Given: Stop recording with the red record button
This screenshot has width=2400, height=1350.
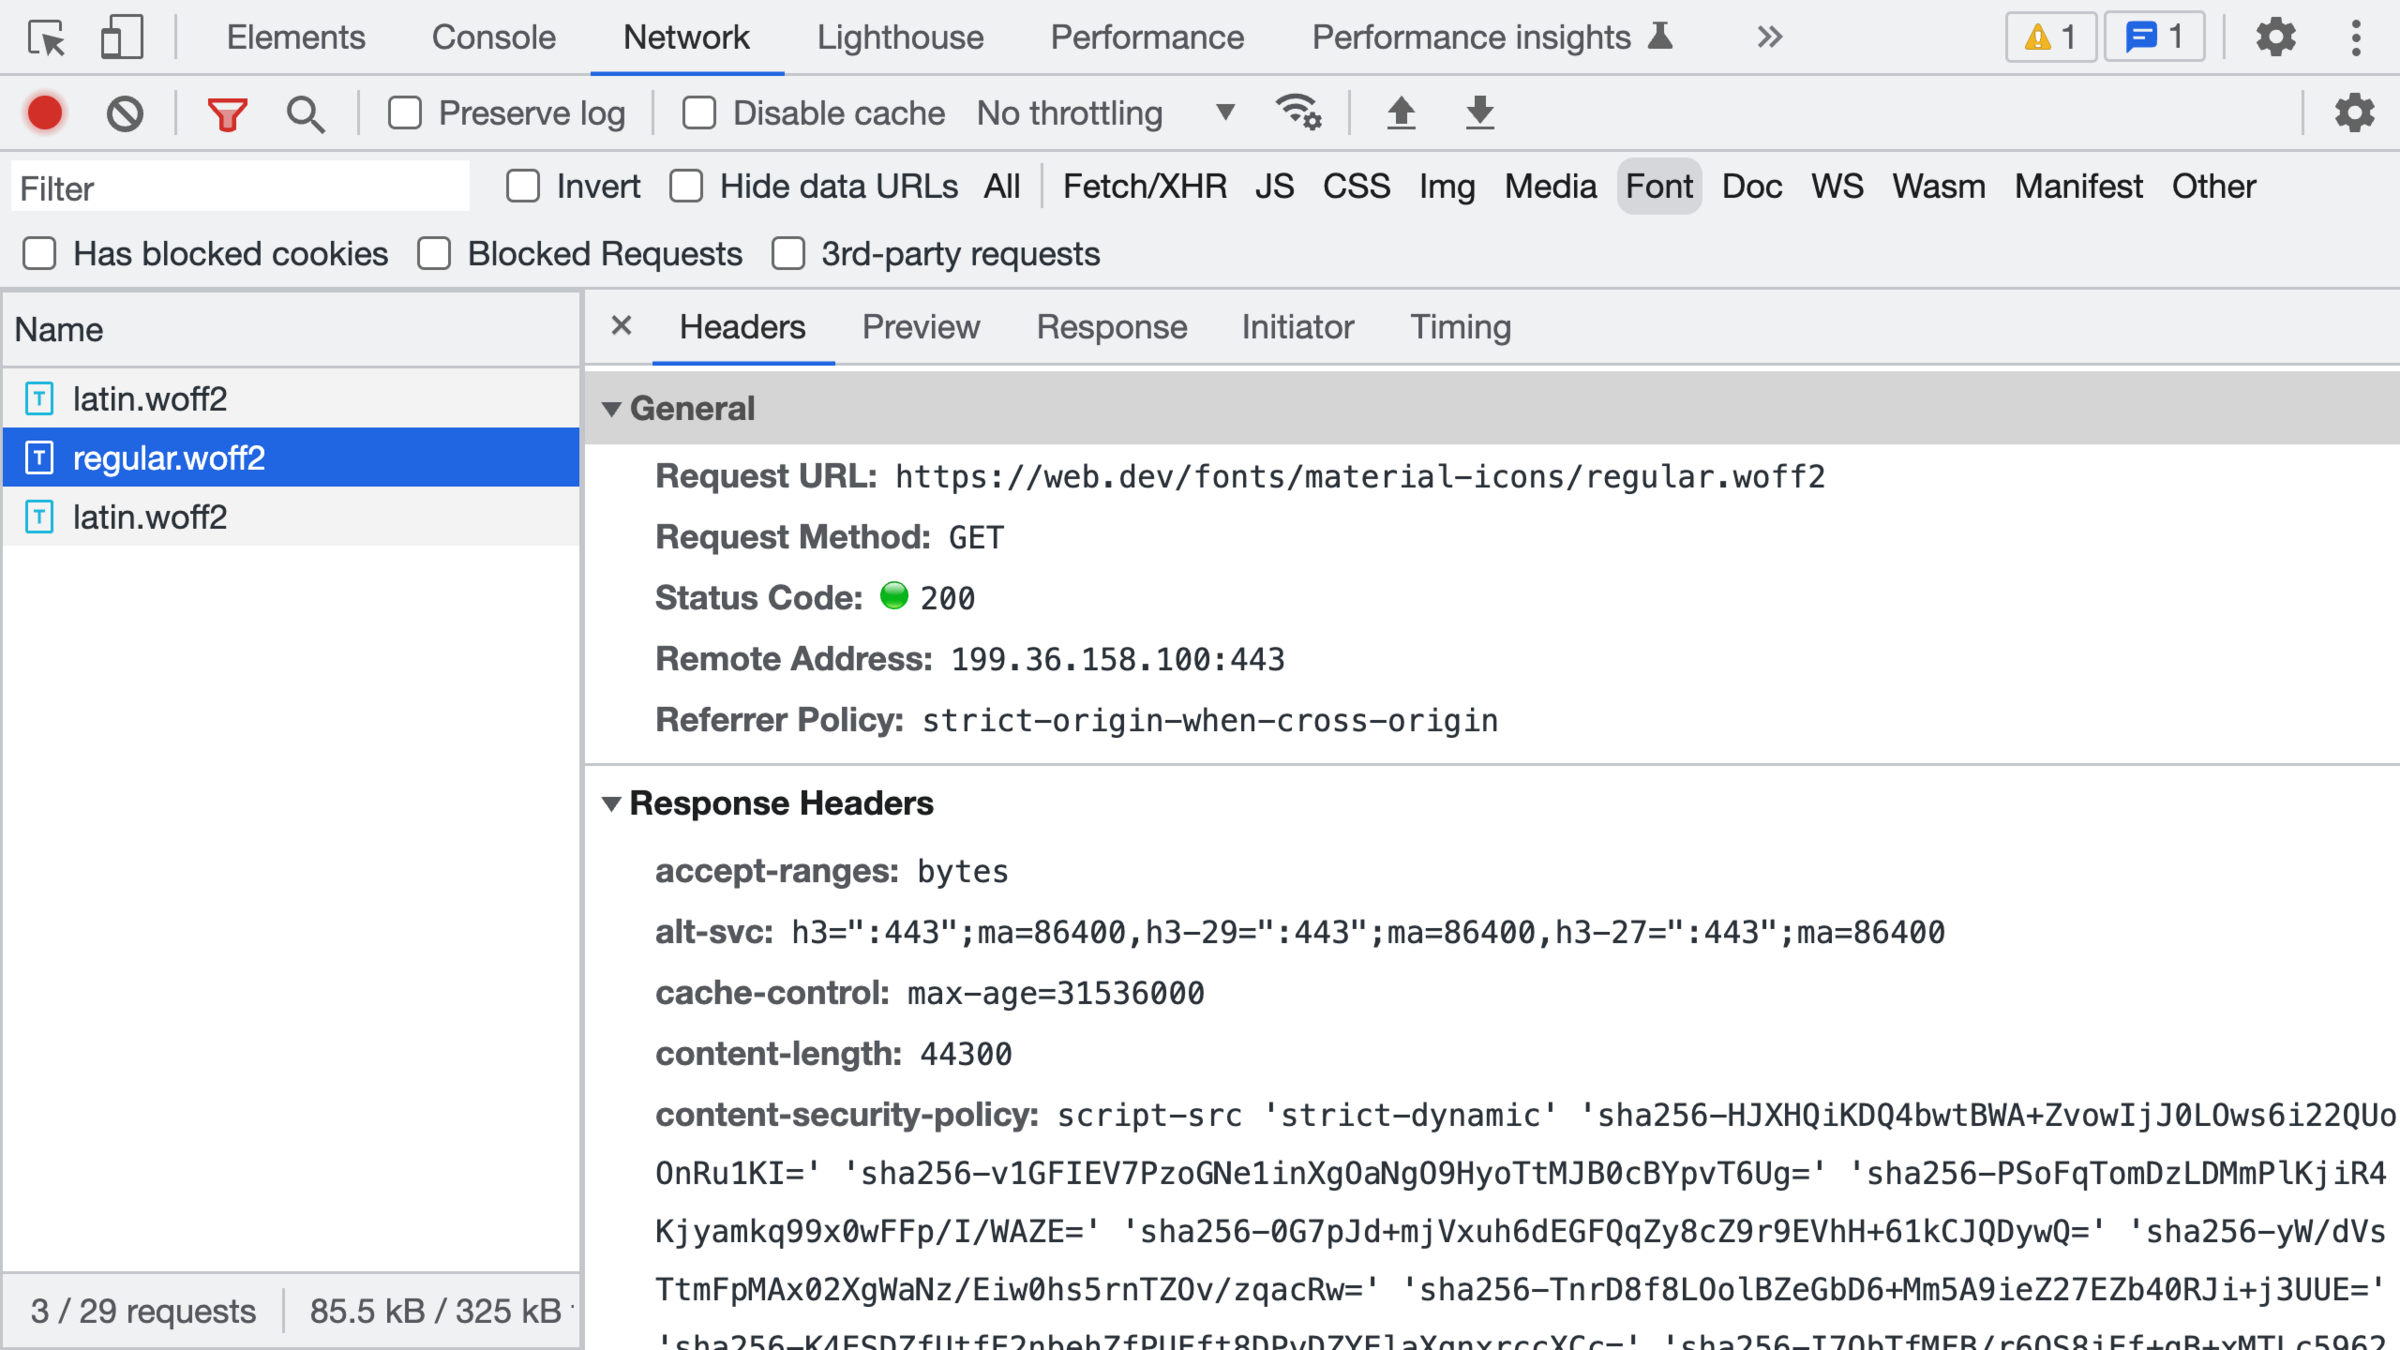Looking at the screenshot, I should [45, 113].
